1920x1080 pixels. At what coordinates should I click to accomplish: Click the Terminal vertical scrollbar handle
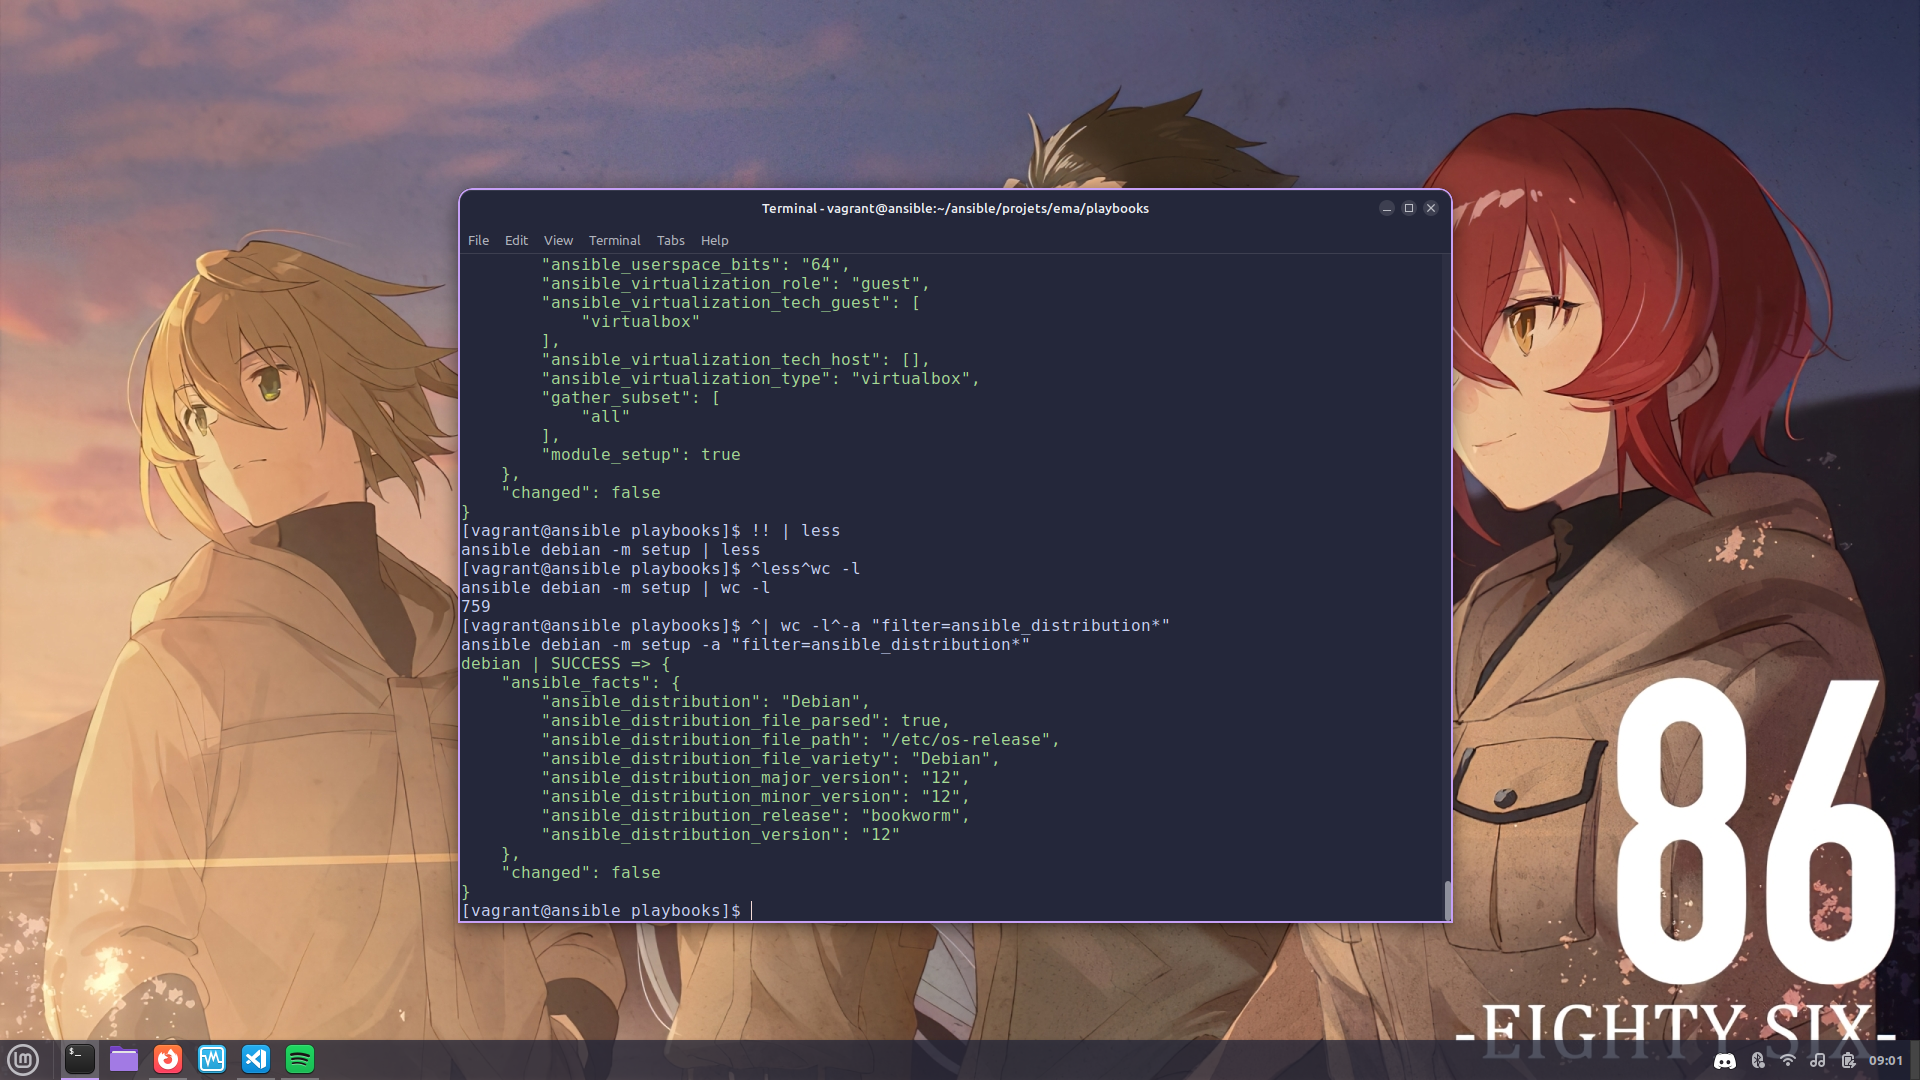pyautogui.click(x=1447, y=900)
